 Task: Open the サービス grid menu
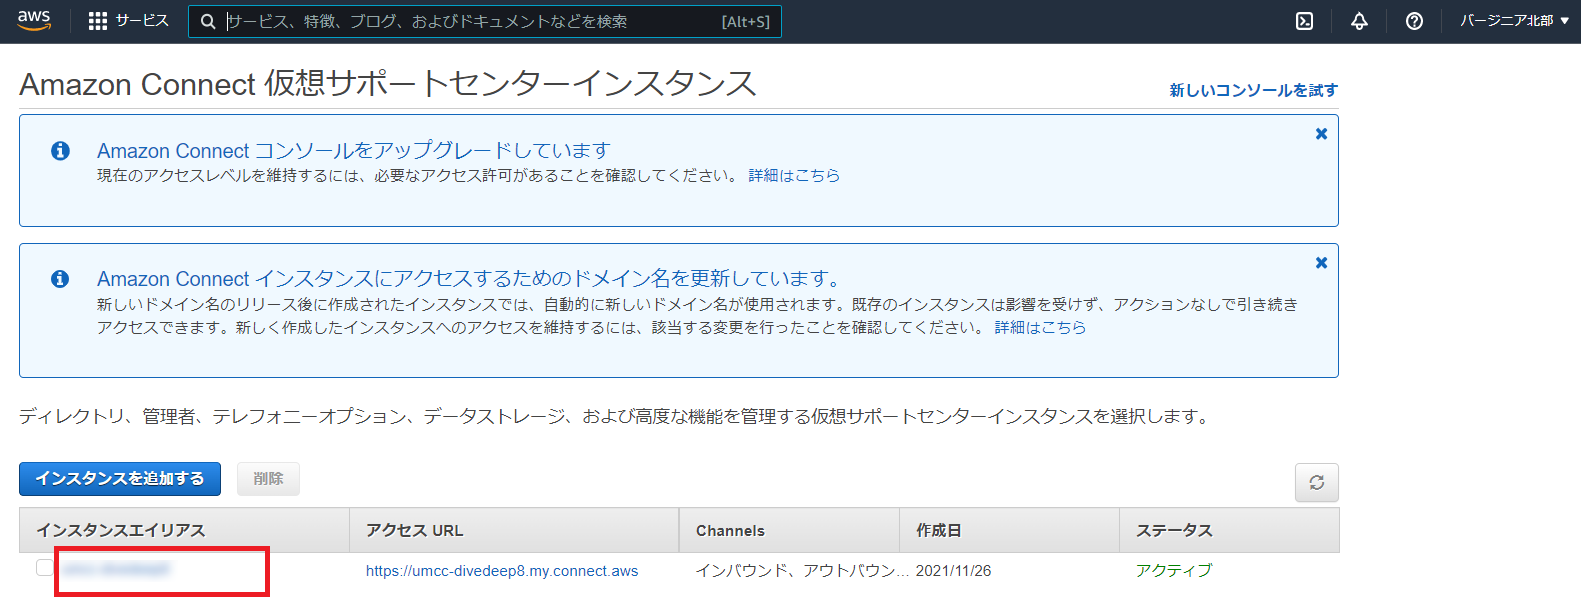(129, 21)
